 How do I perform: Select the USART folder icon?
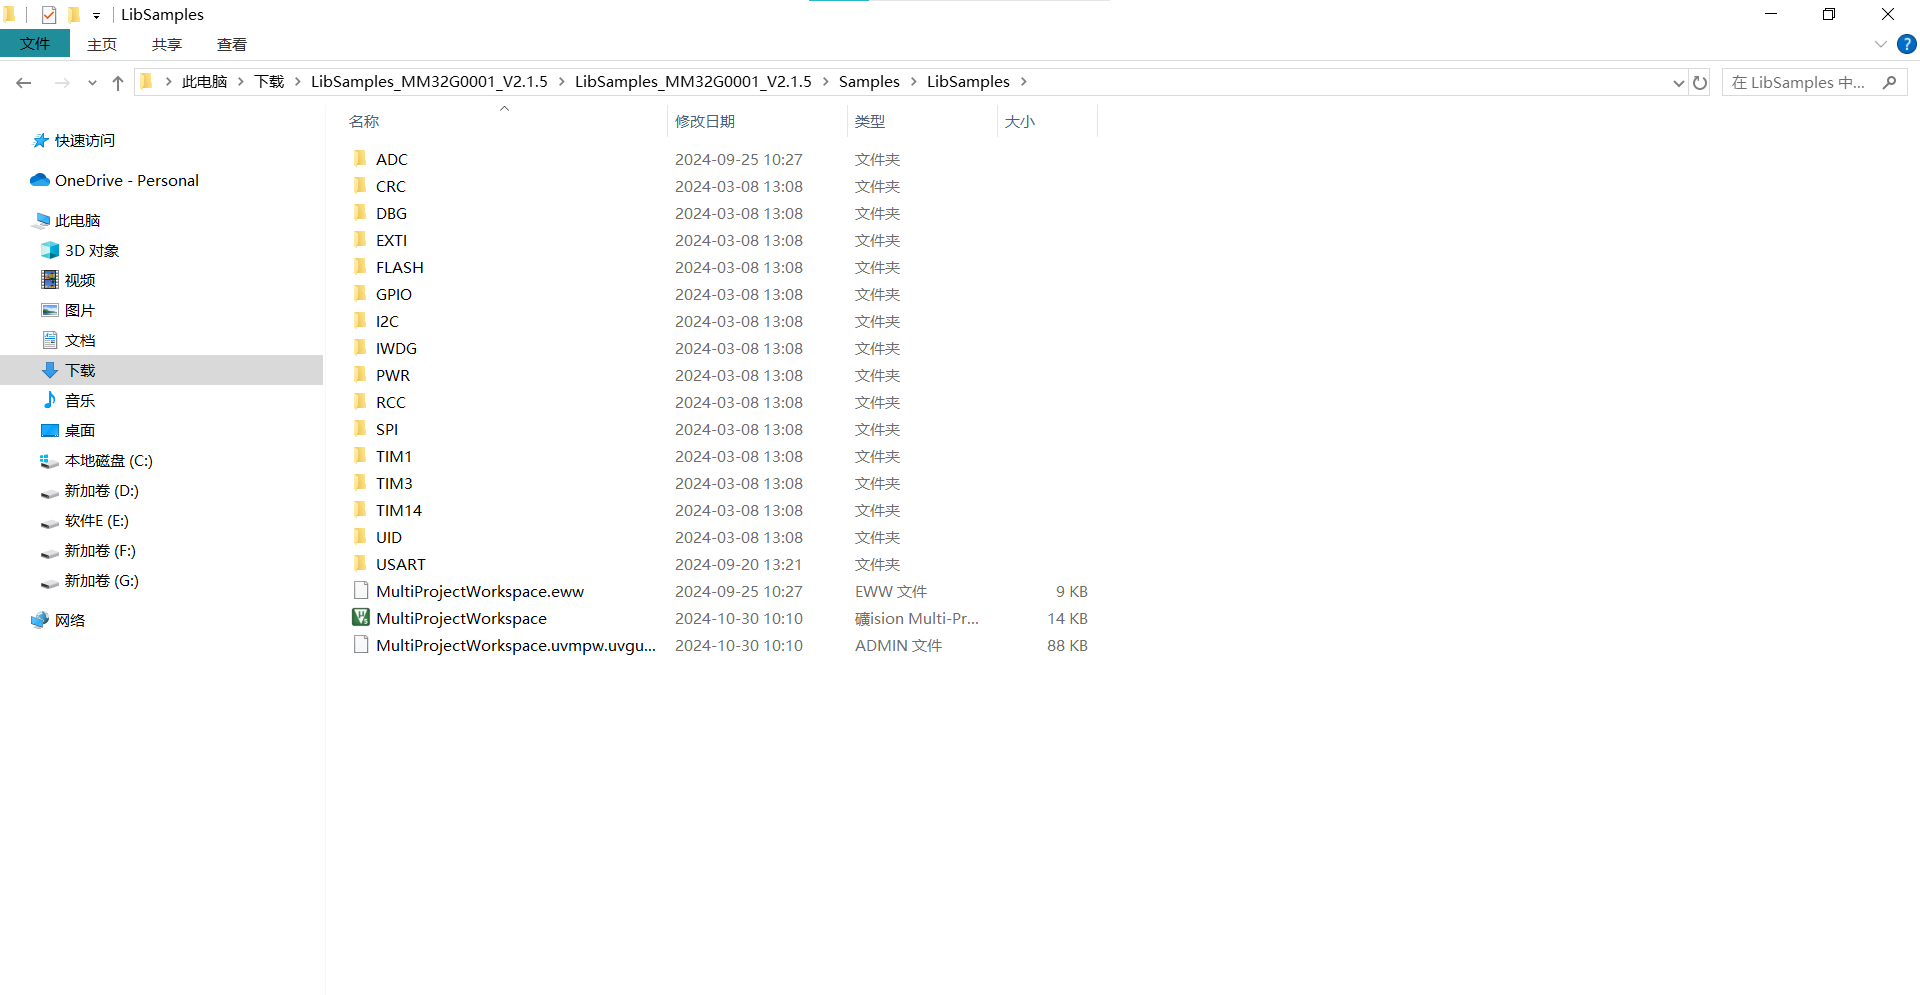pyautogui.click(x=361, y=564)
